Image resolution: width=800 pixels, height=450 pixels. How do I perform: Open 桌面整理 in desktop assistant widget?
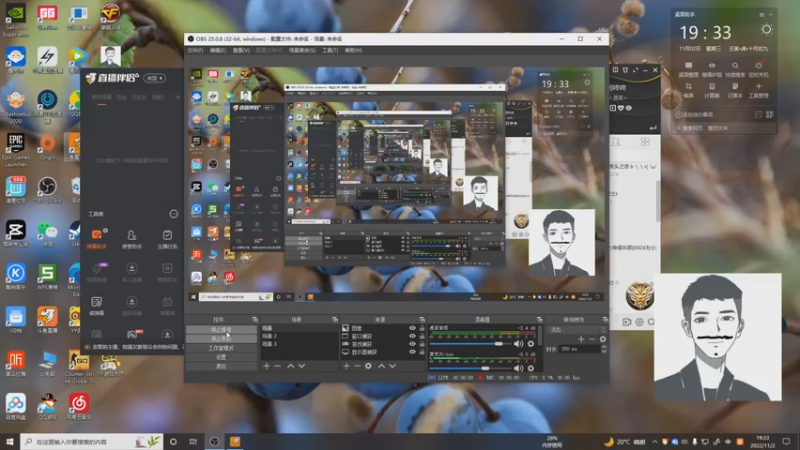pos(688,69)
